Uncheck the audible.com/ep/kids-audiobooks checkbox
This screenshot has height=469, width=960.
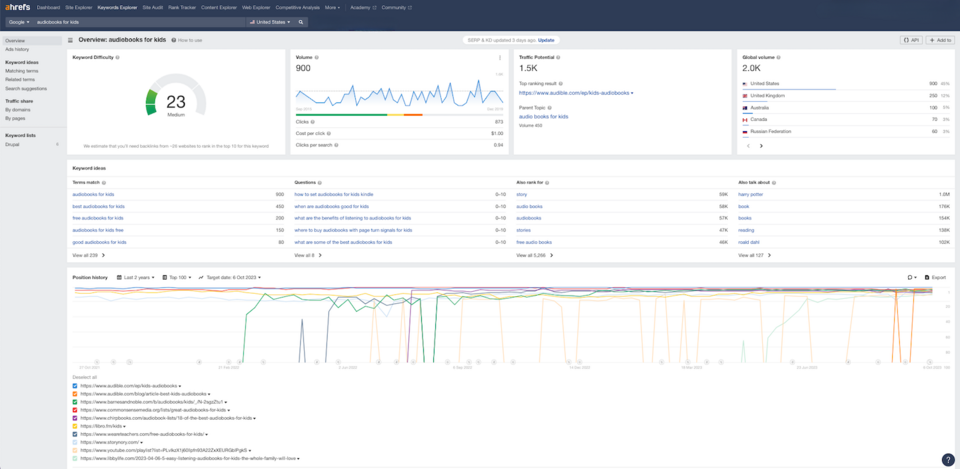75,386
